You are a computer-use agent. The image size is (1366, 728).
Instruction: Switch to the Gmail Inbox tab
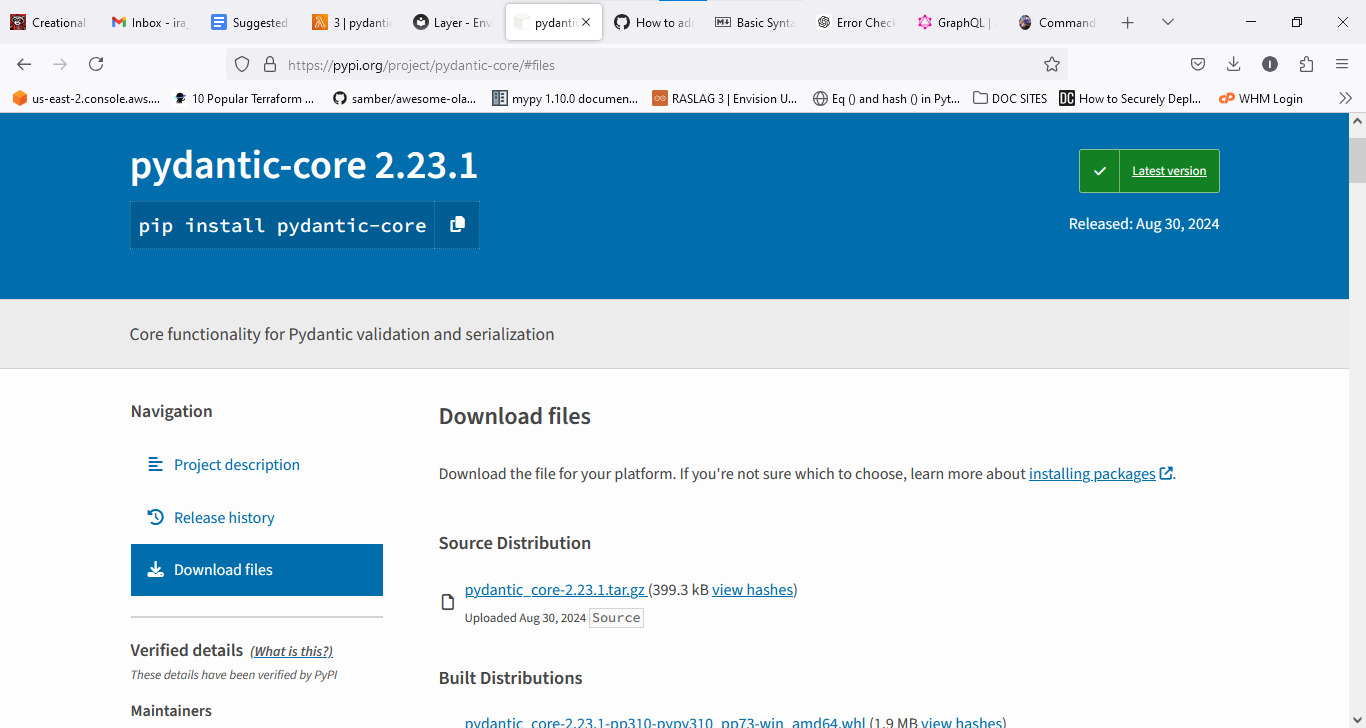coord(150,22)
